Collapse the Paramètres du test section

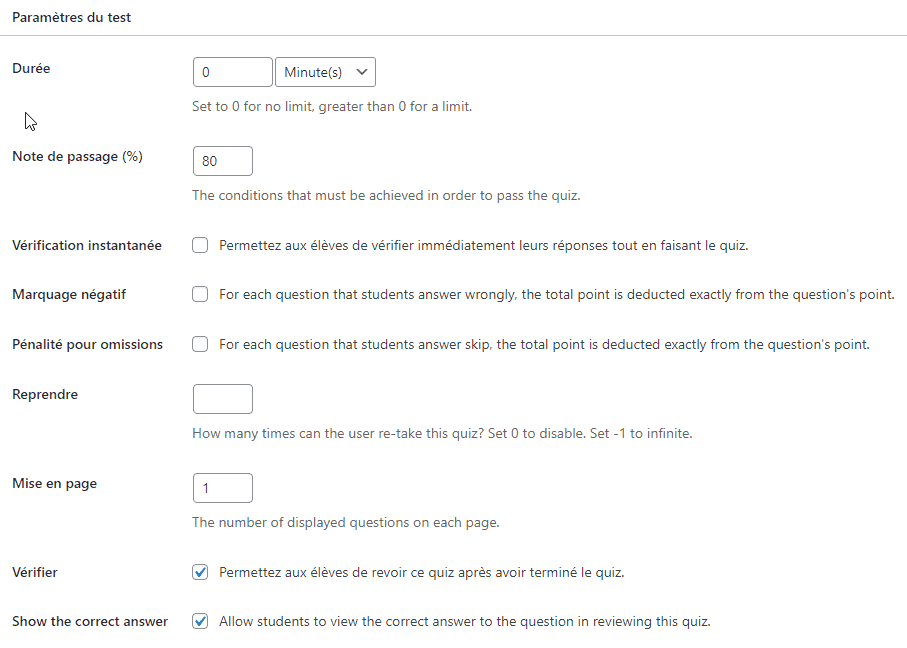(x=71, y=17)
